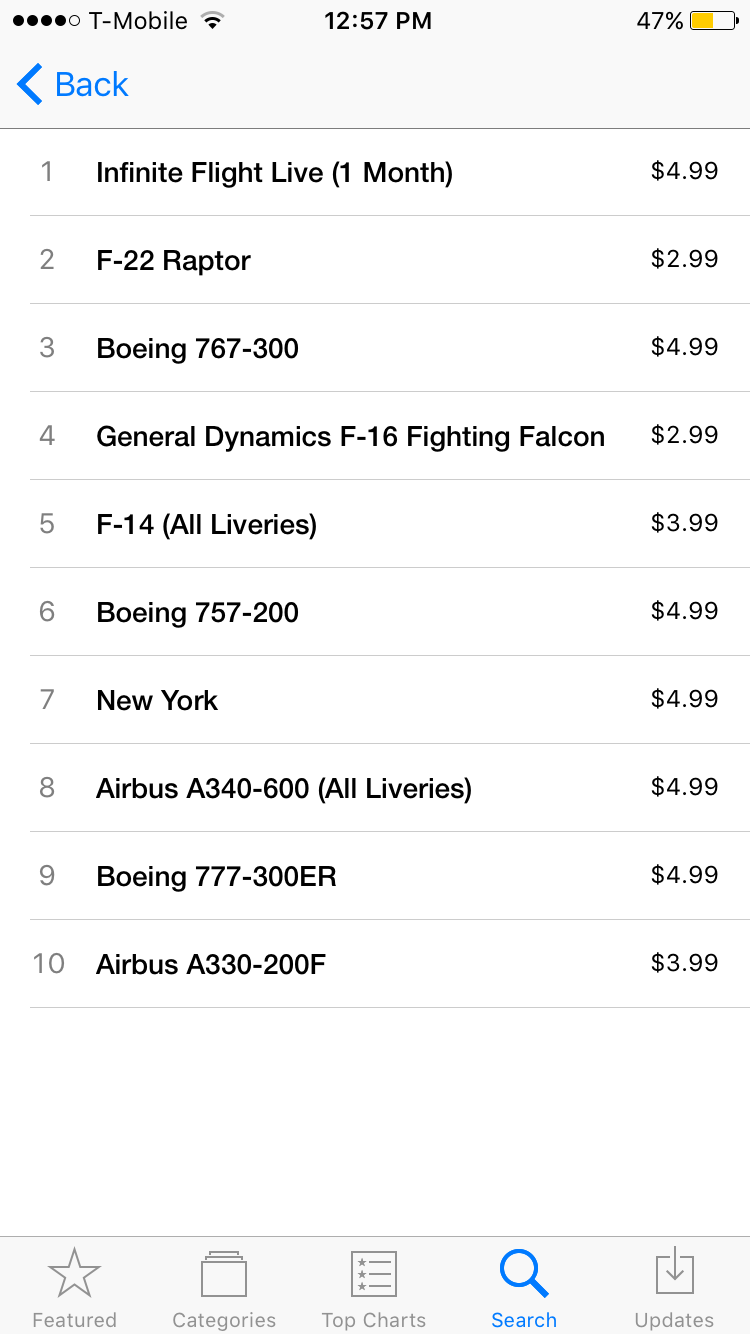The height and width of the screenshot is (1334, 750).
Task: Select the Search magnifier icon
Action: pos(524,1274)
